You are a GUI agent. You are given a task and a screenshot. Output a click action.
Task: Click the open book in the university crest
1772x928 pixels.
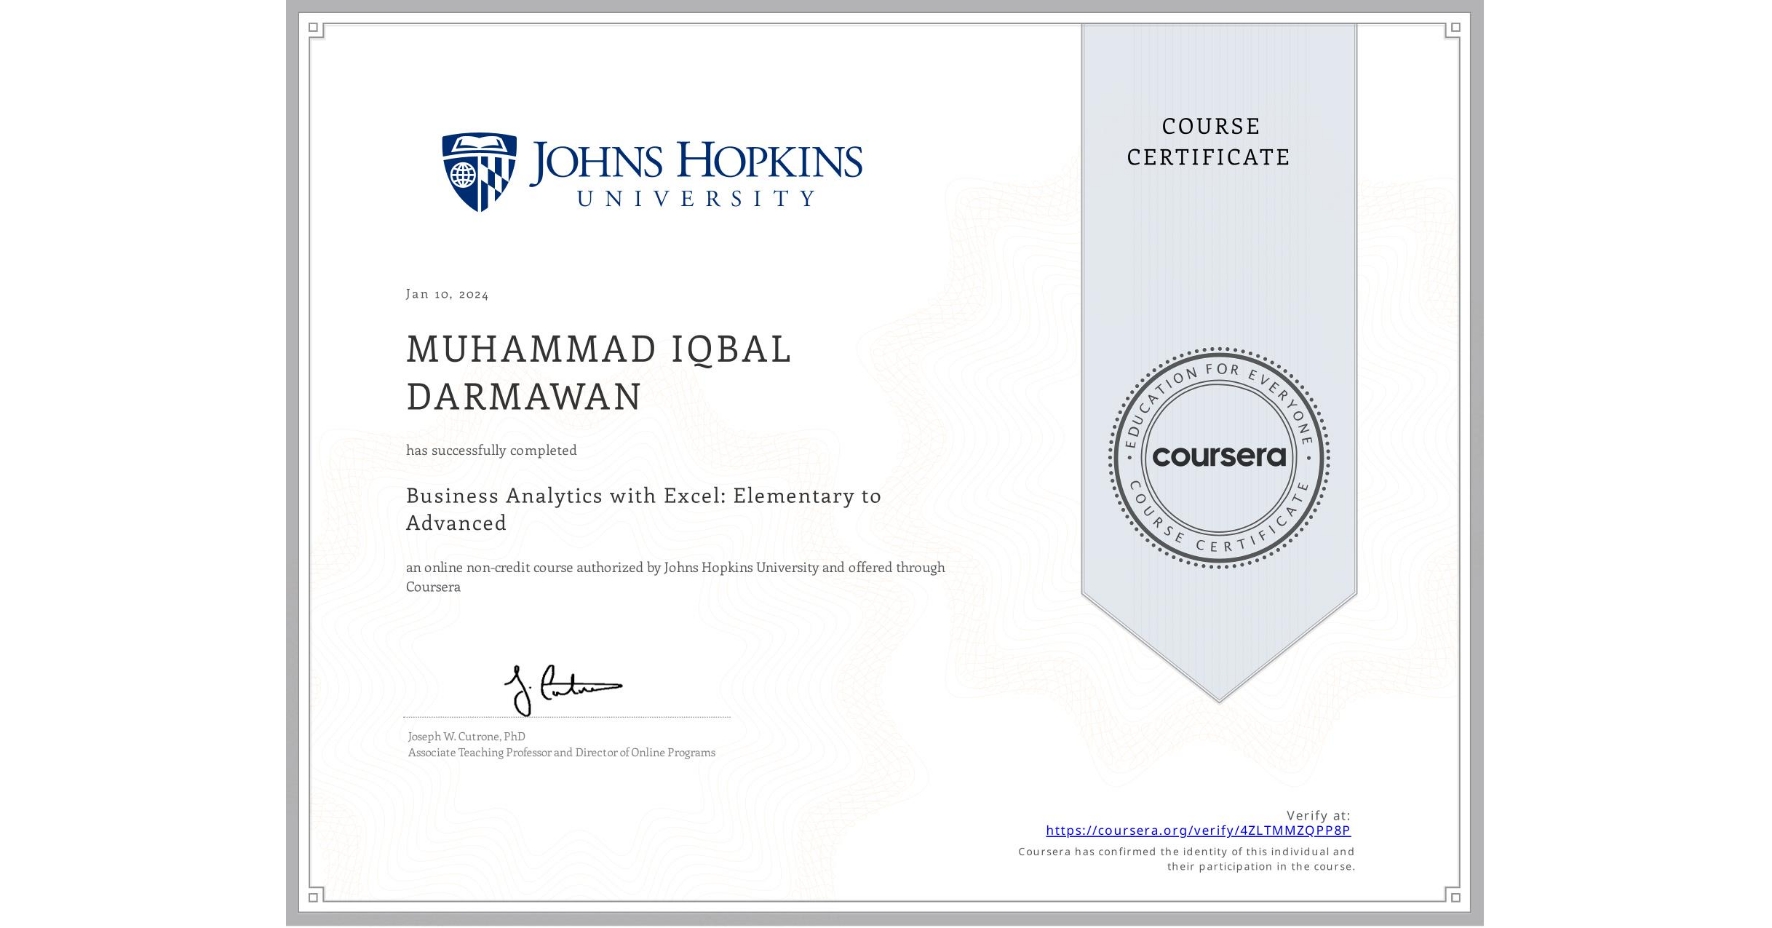point(477,142)
